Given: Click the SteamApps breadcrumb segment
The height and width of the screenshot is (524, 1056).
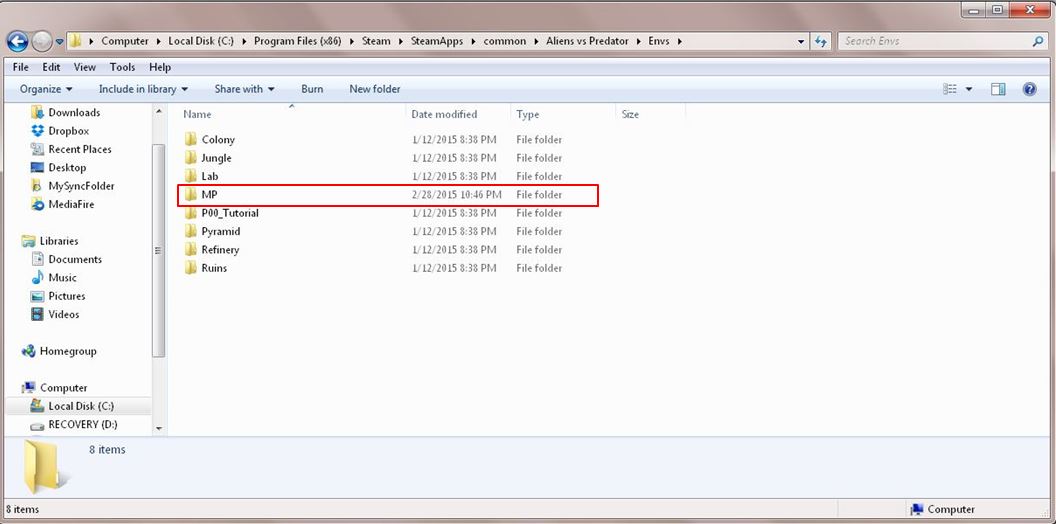Looking at the screenshot, I should tap(438, 41).
